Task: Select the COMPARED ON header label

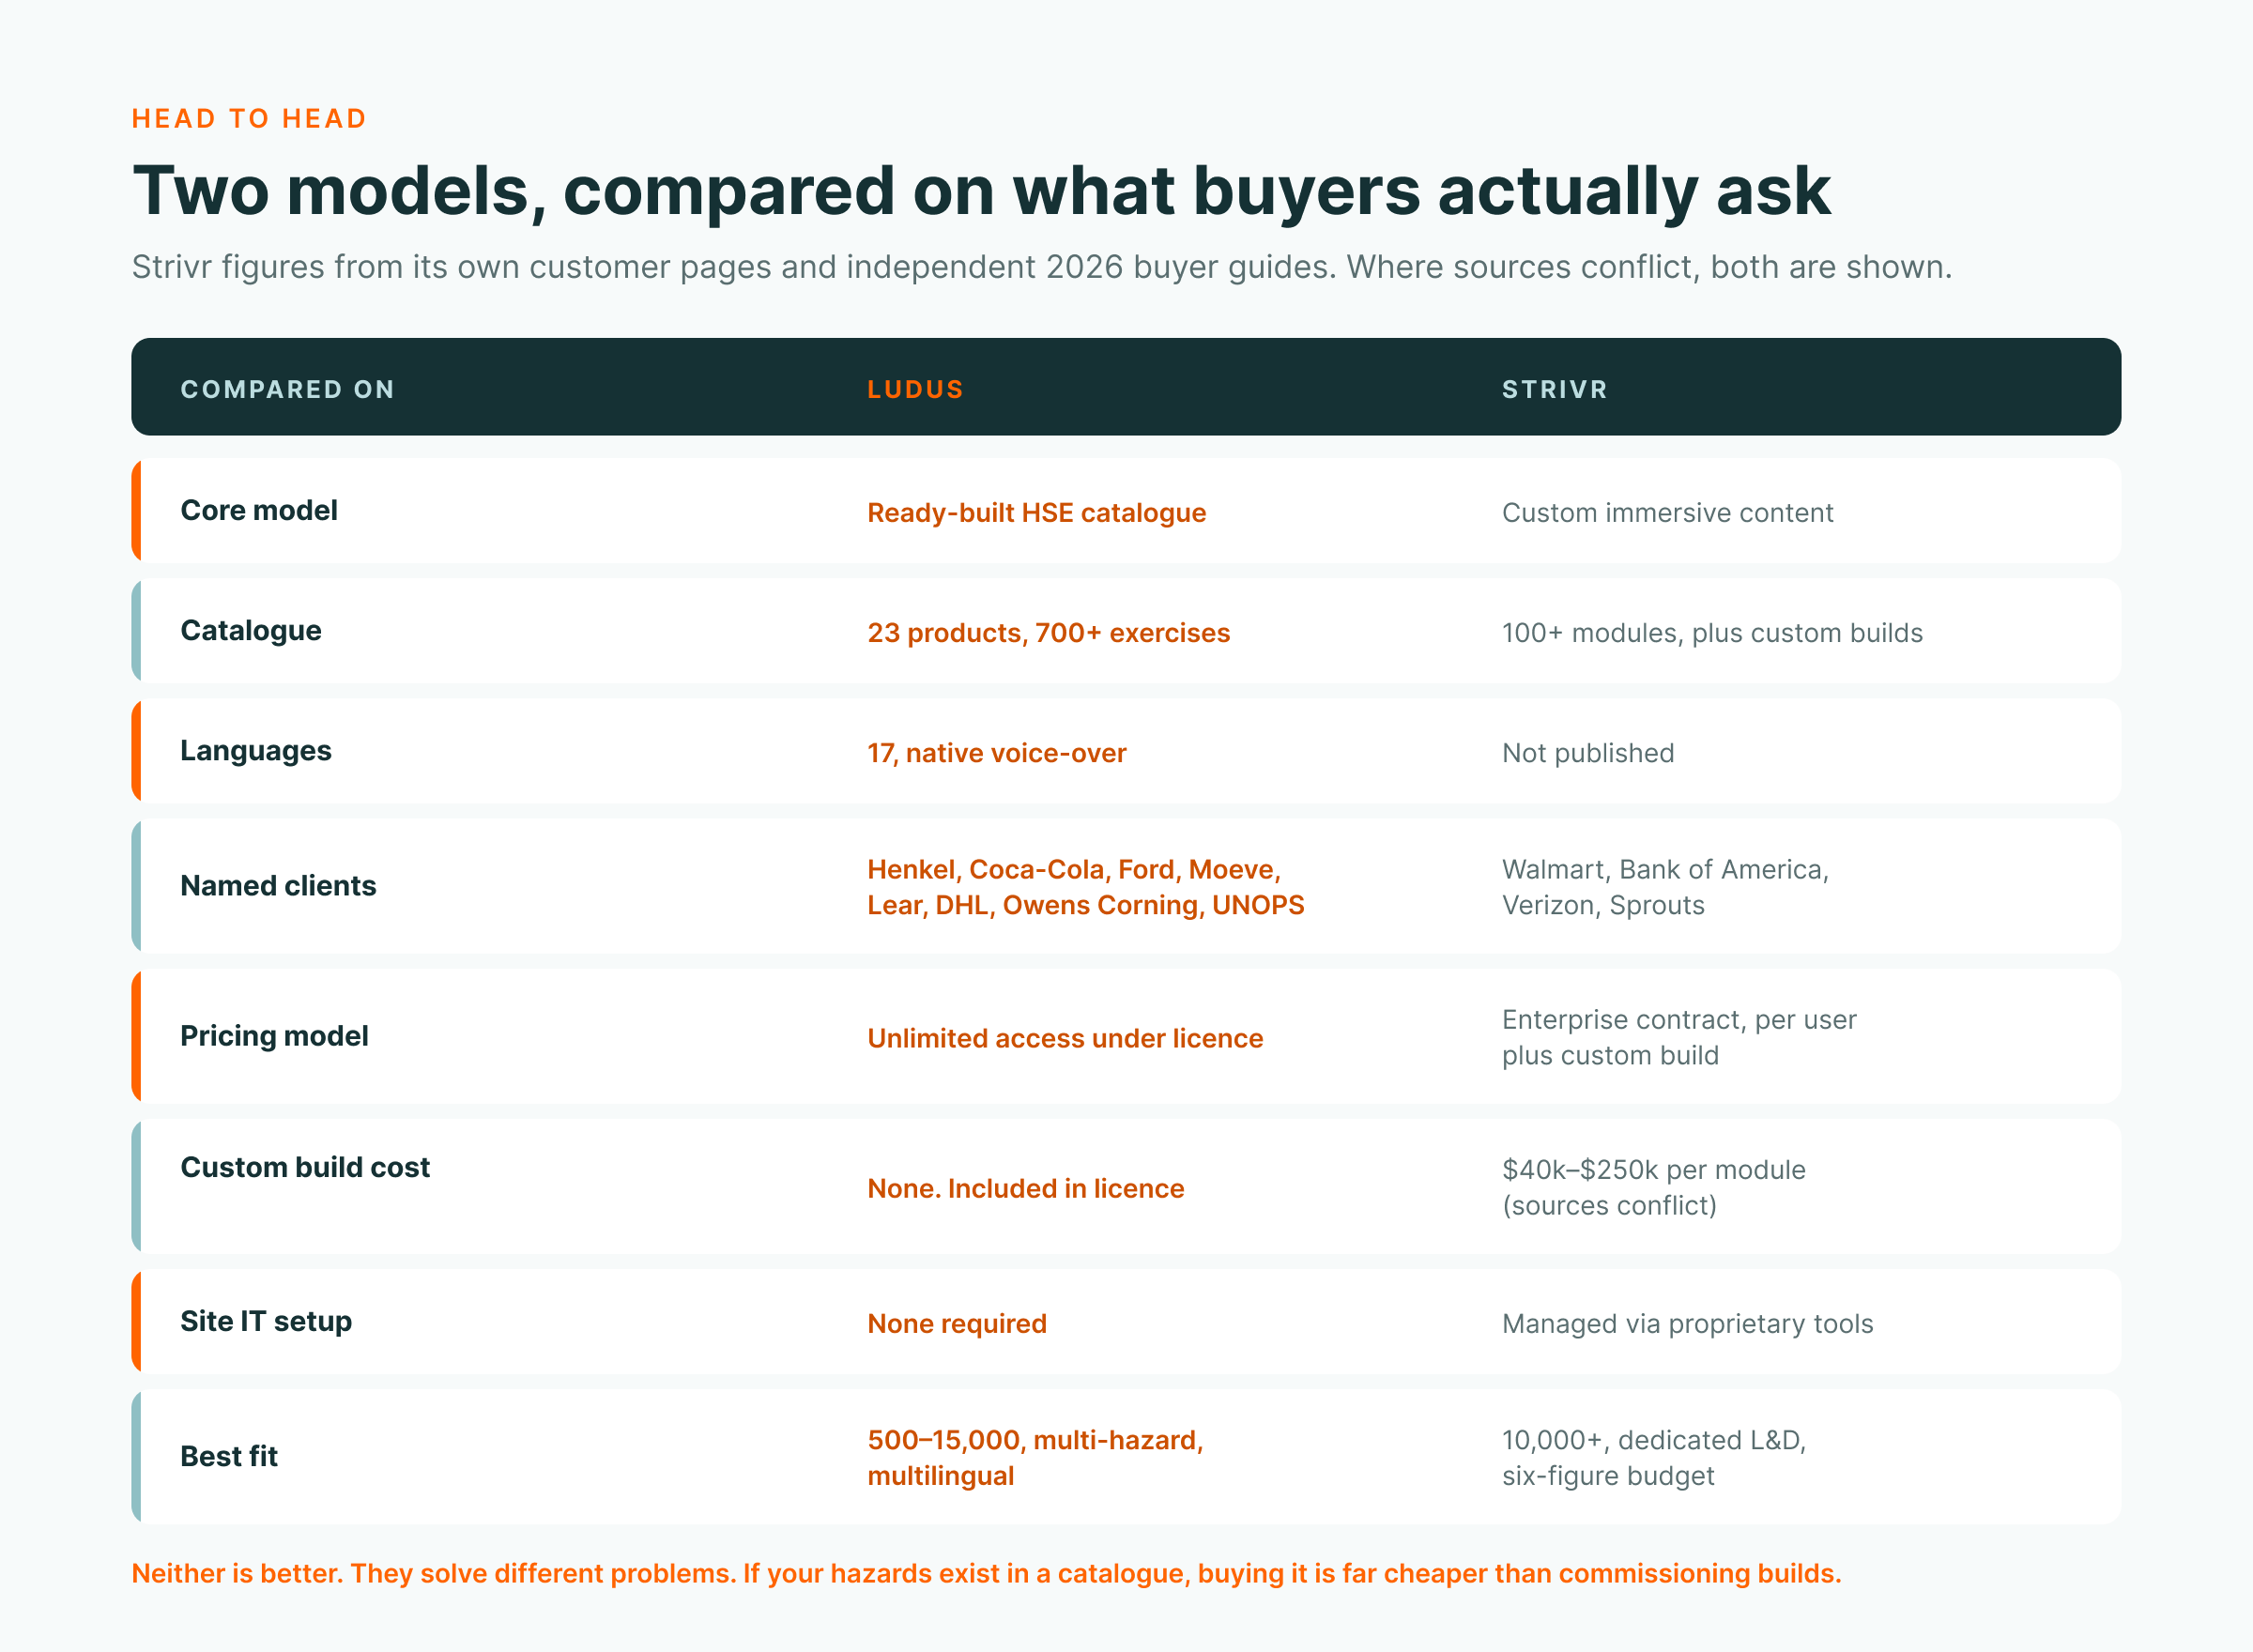Action: 288,389
